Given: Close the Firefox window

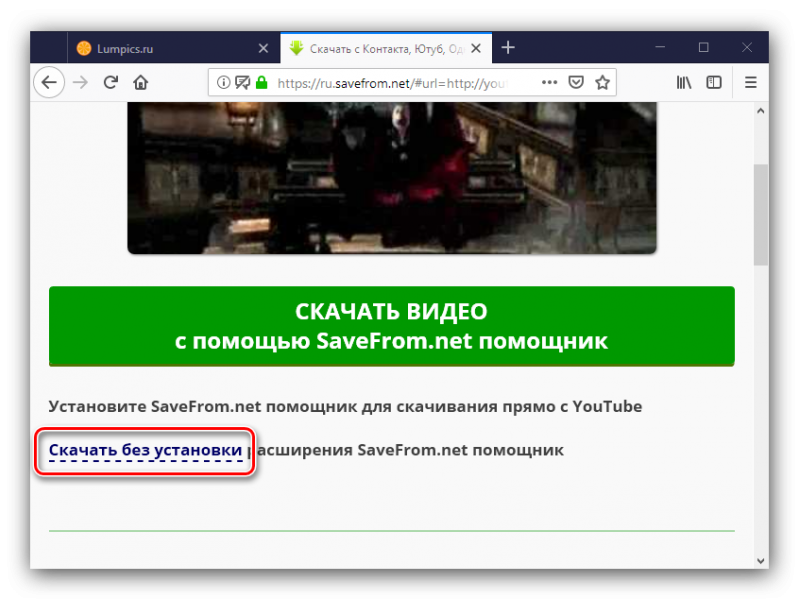Looking at the screenshot, I should pos(747,47).
